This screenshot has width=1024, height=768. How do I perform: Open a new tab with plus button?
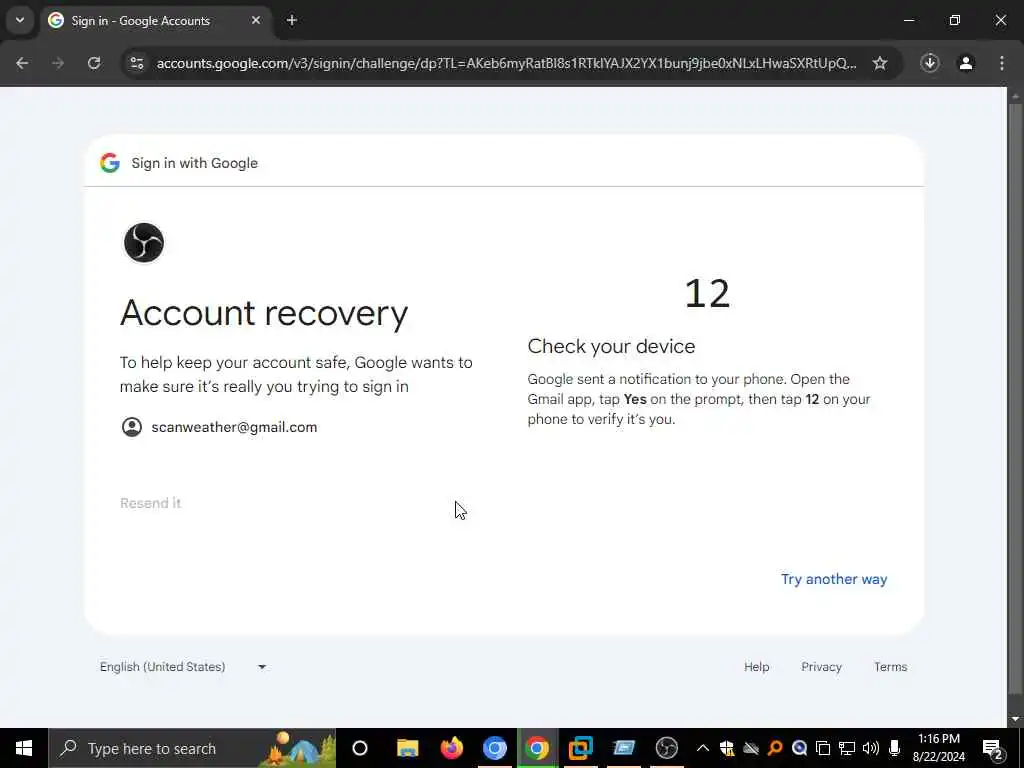click(x=292, y=20)
